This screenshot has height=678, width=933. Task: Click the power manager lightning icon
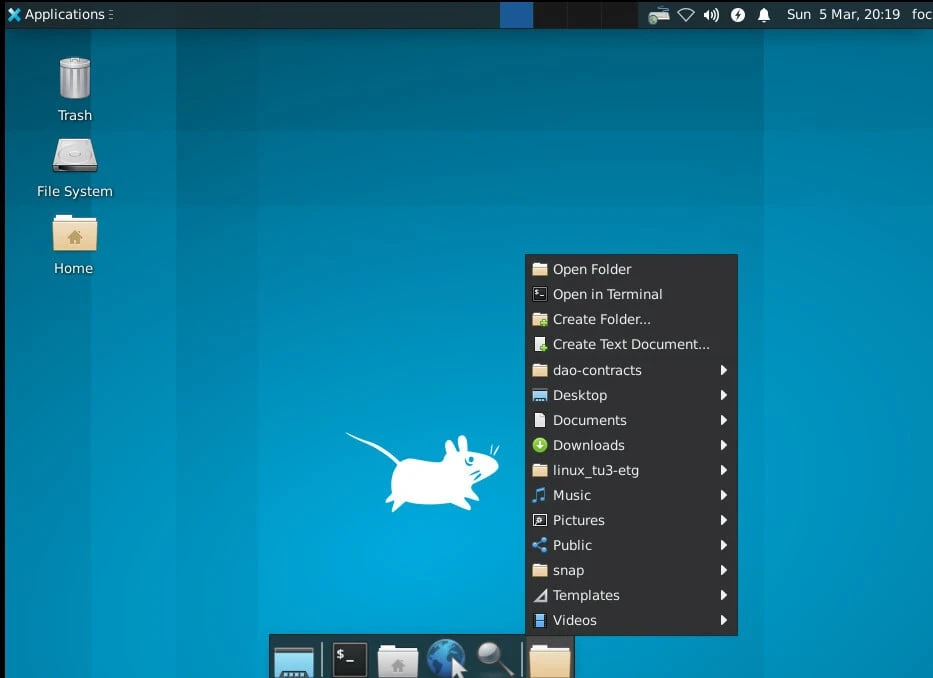(738, 15)
